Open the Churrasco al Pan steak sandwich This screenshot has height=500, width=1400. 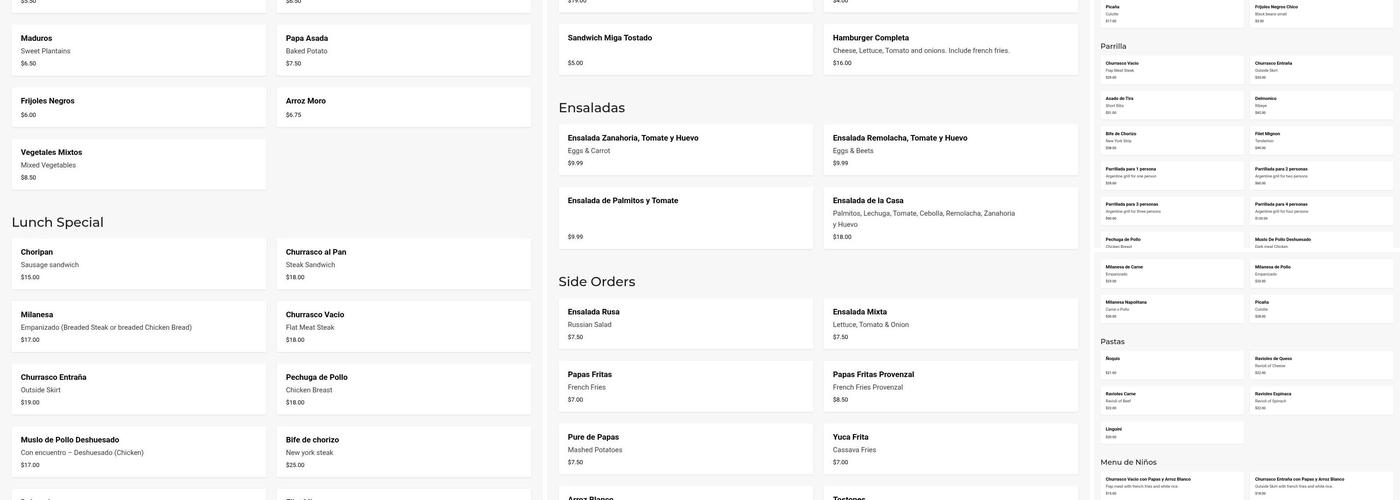click(x=404, y=264)
